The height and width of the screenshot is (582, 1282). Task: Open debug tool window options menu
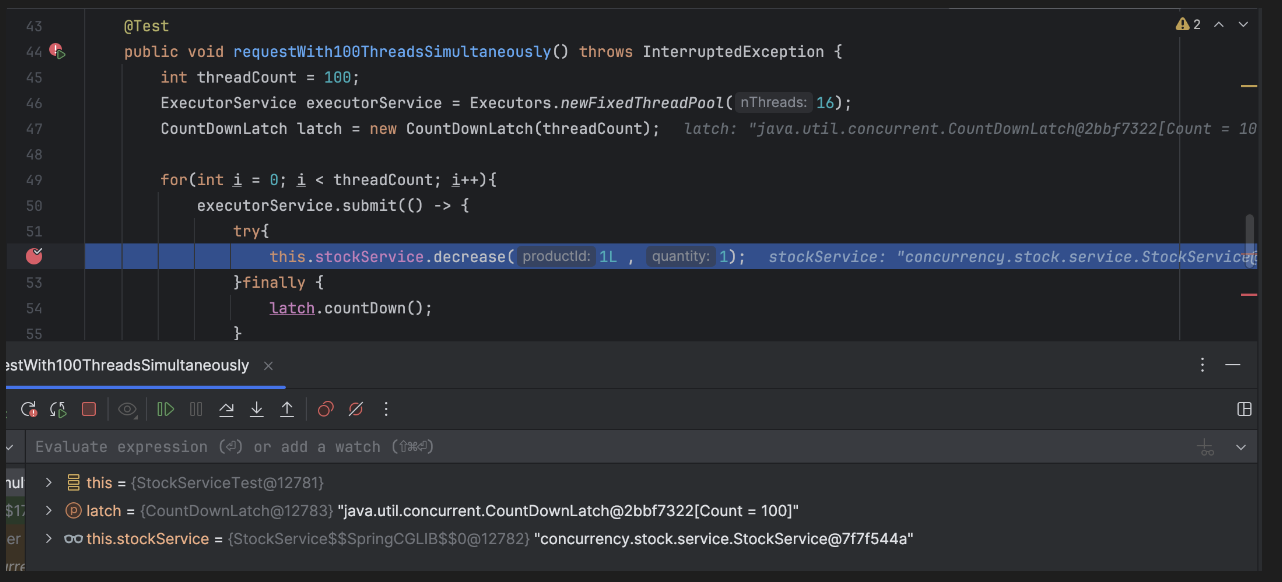[1203, 366]
